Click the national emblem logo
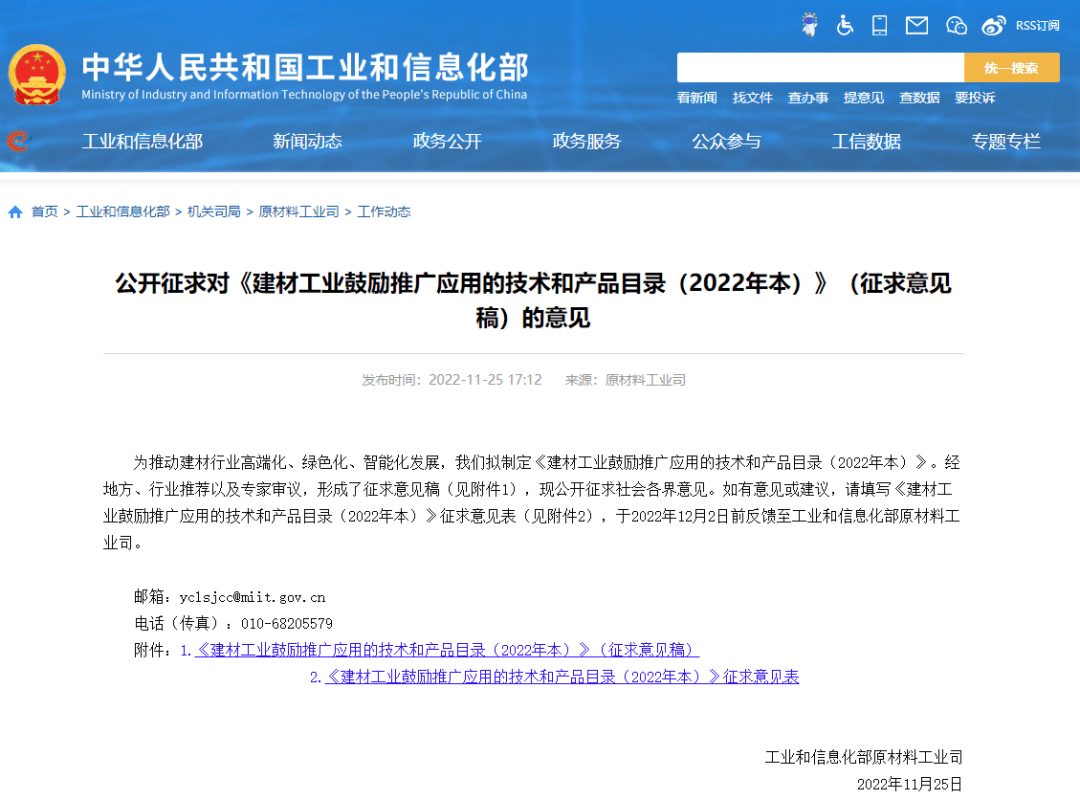The image size is (1080, 800). [37, 75]
